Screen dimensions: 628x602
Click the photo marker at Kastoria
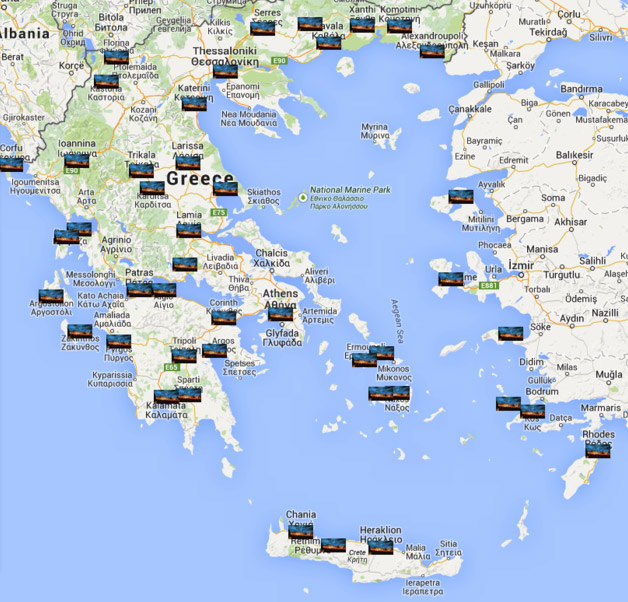[x=106, y=82]
